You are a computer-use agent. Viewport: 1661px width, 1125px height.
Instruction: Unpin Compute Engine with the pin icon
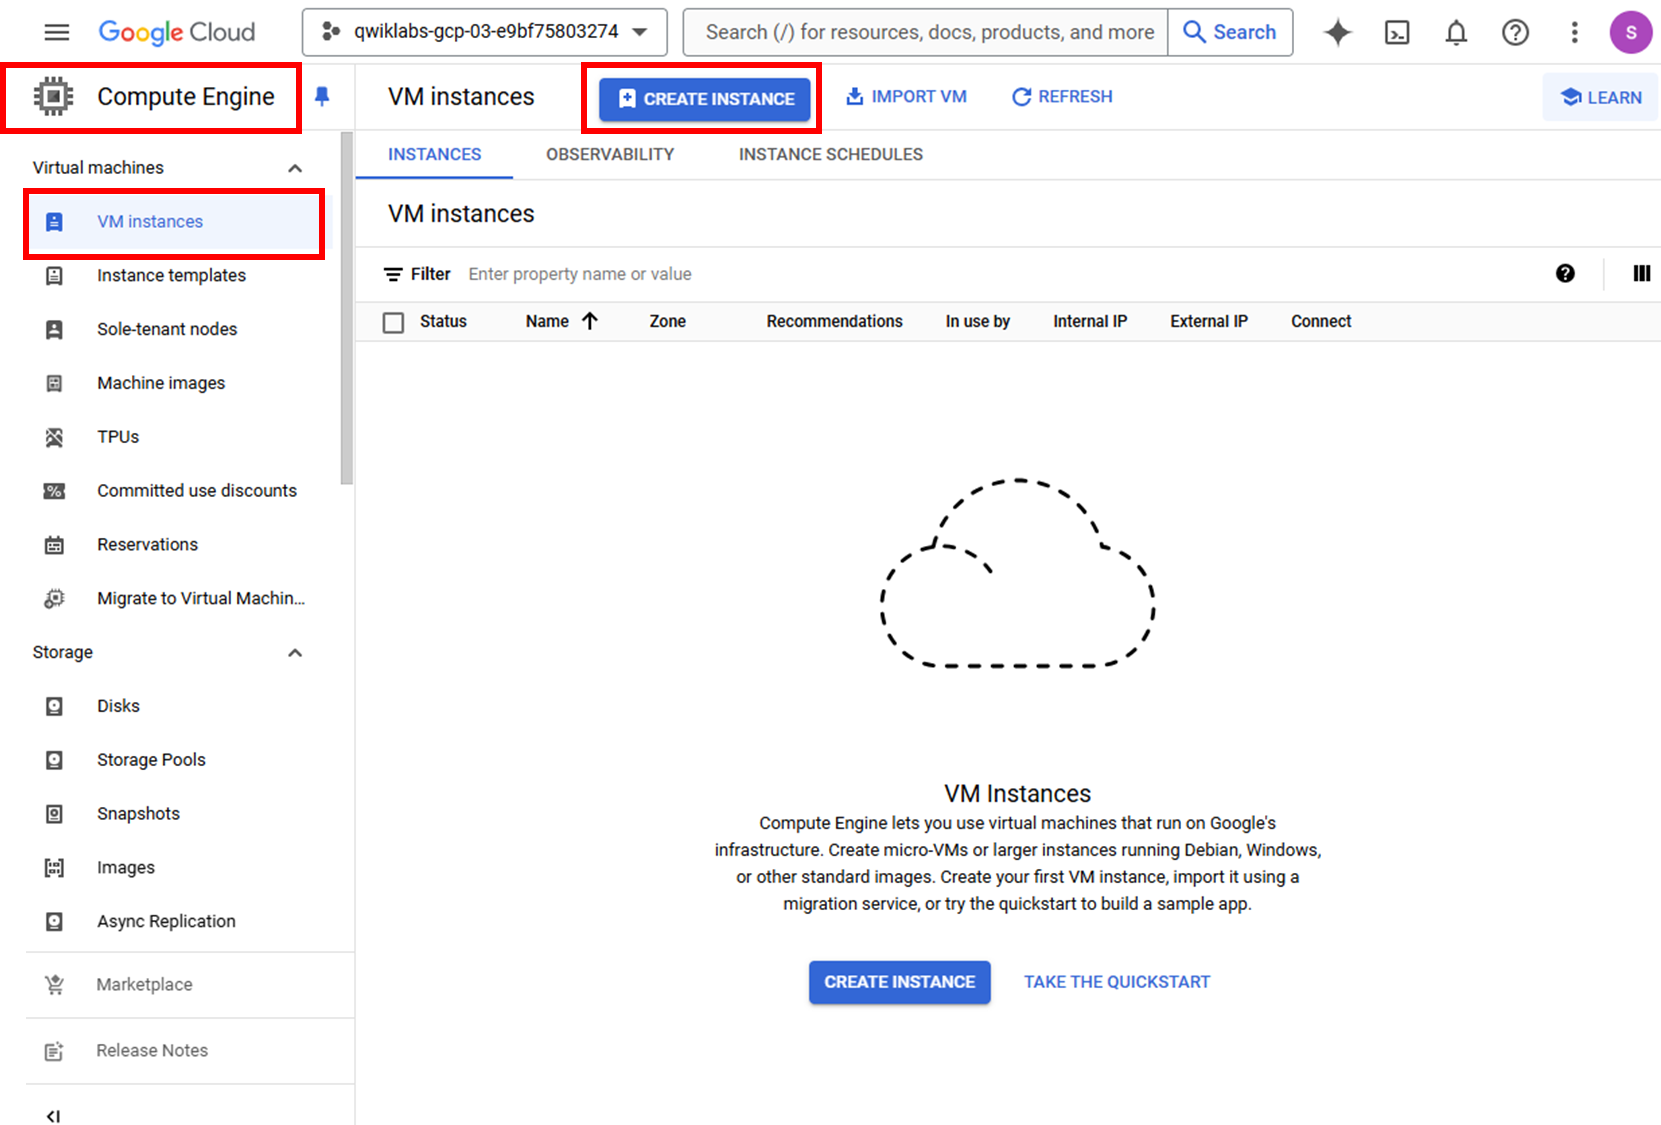[x=322, y=96]
